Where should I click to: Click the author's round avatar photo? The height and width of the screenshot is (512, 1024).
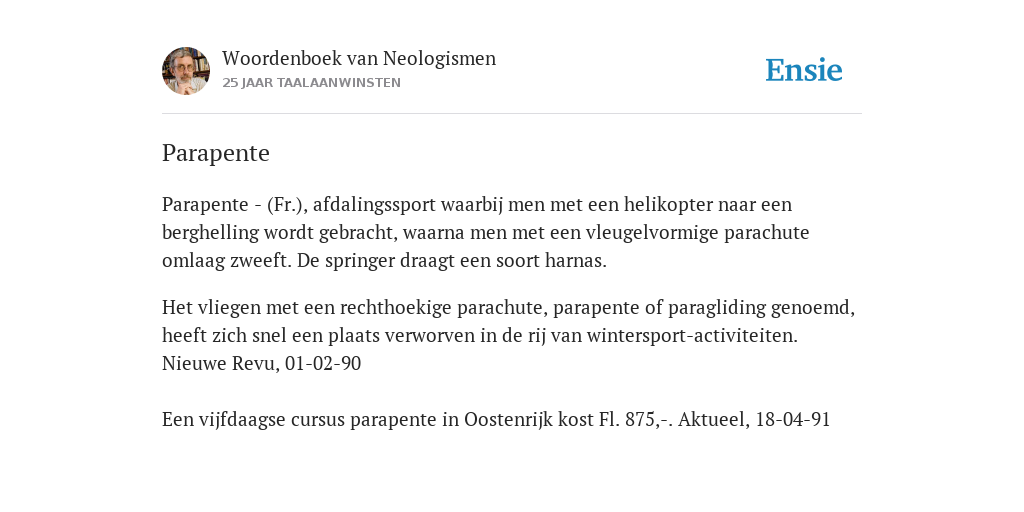tap(186, 71)
